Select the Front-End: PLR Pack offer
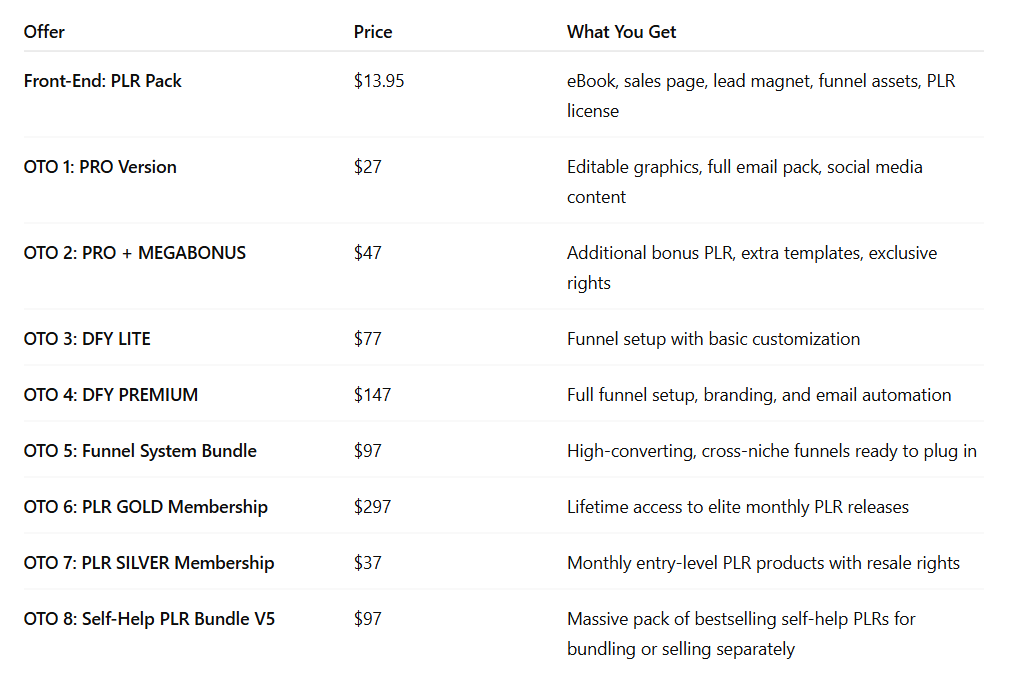The width and height of the screenshot is (1009, 678). (x=102, y=81)
